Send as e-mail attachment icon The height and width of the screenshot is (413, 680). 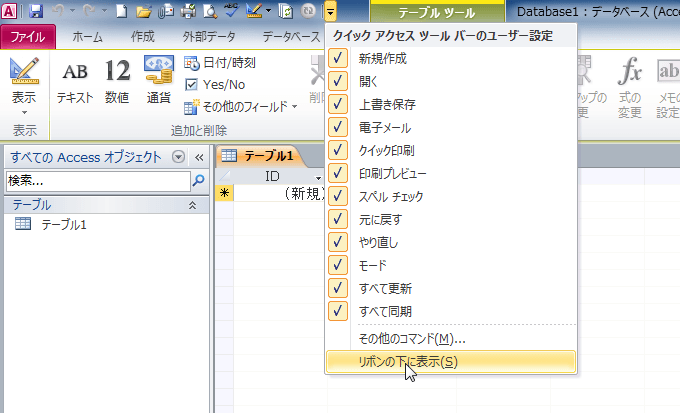click(x=166, y=11)
